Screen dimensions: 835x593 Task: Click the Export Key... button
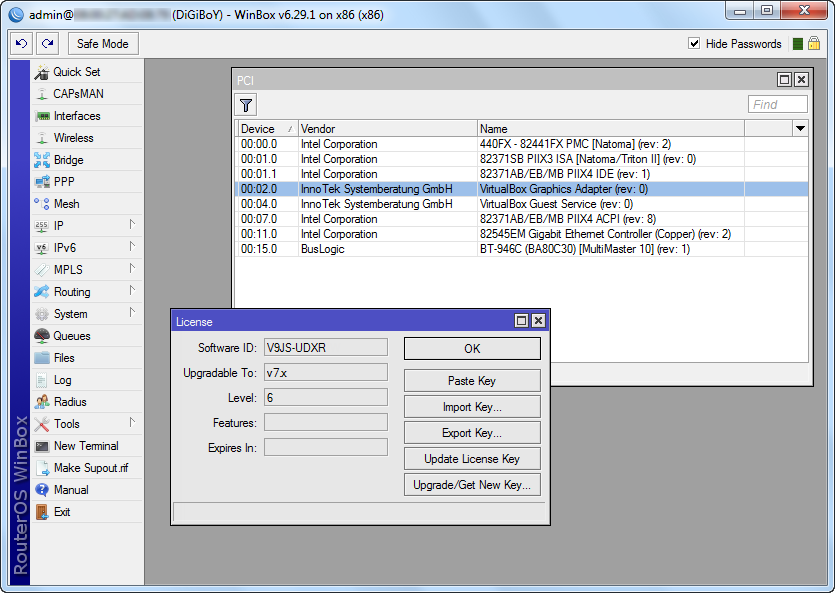[472, 433]
